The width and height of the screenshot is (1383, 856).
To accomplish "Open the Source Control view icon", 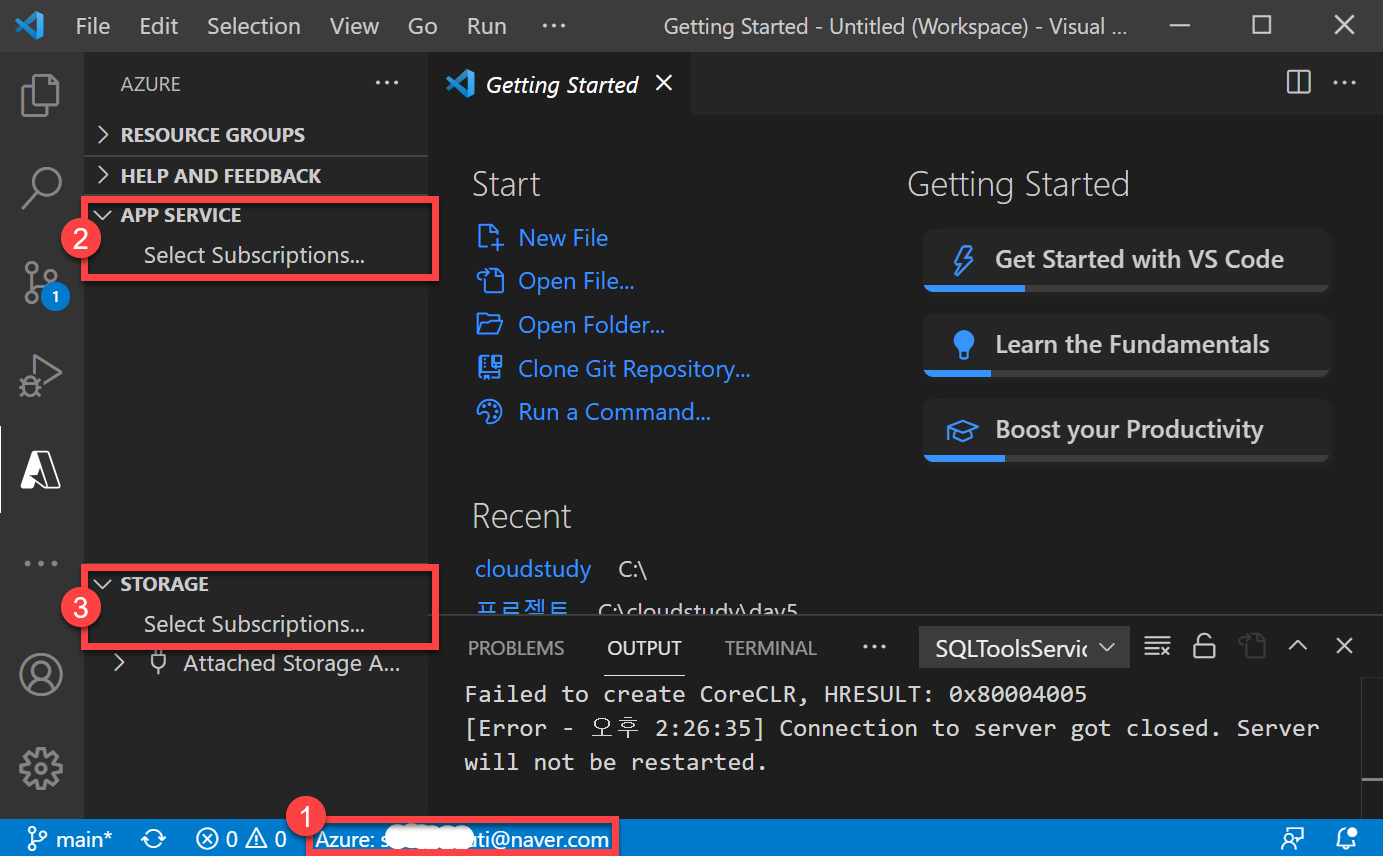I will tap(41, 282).
